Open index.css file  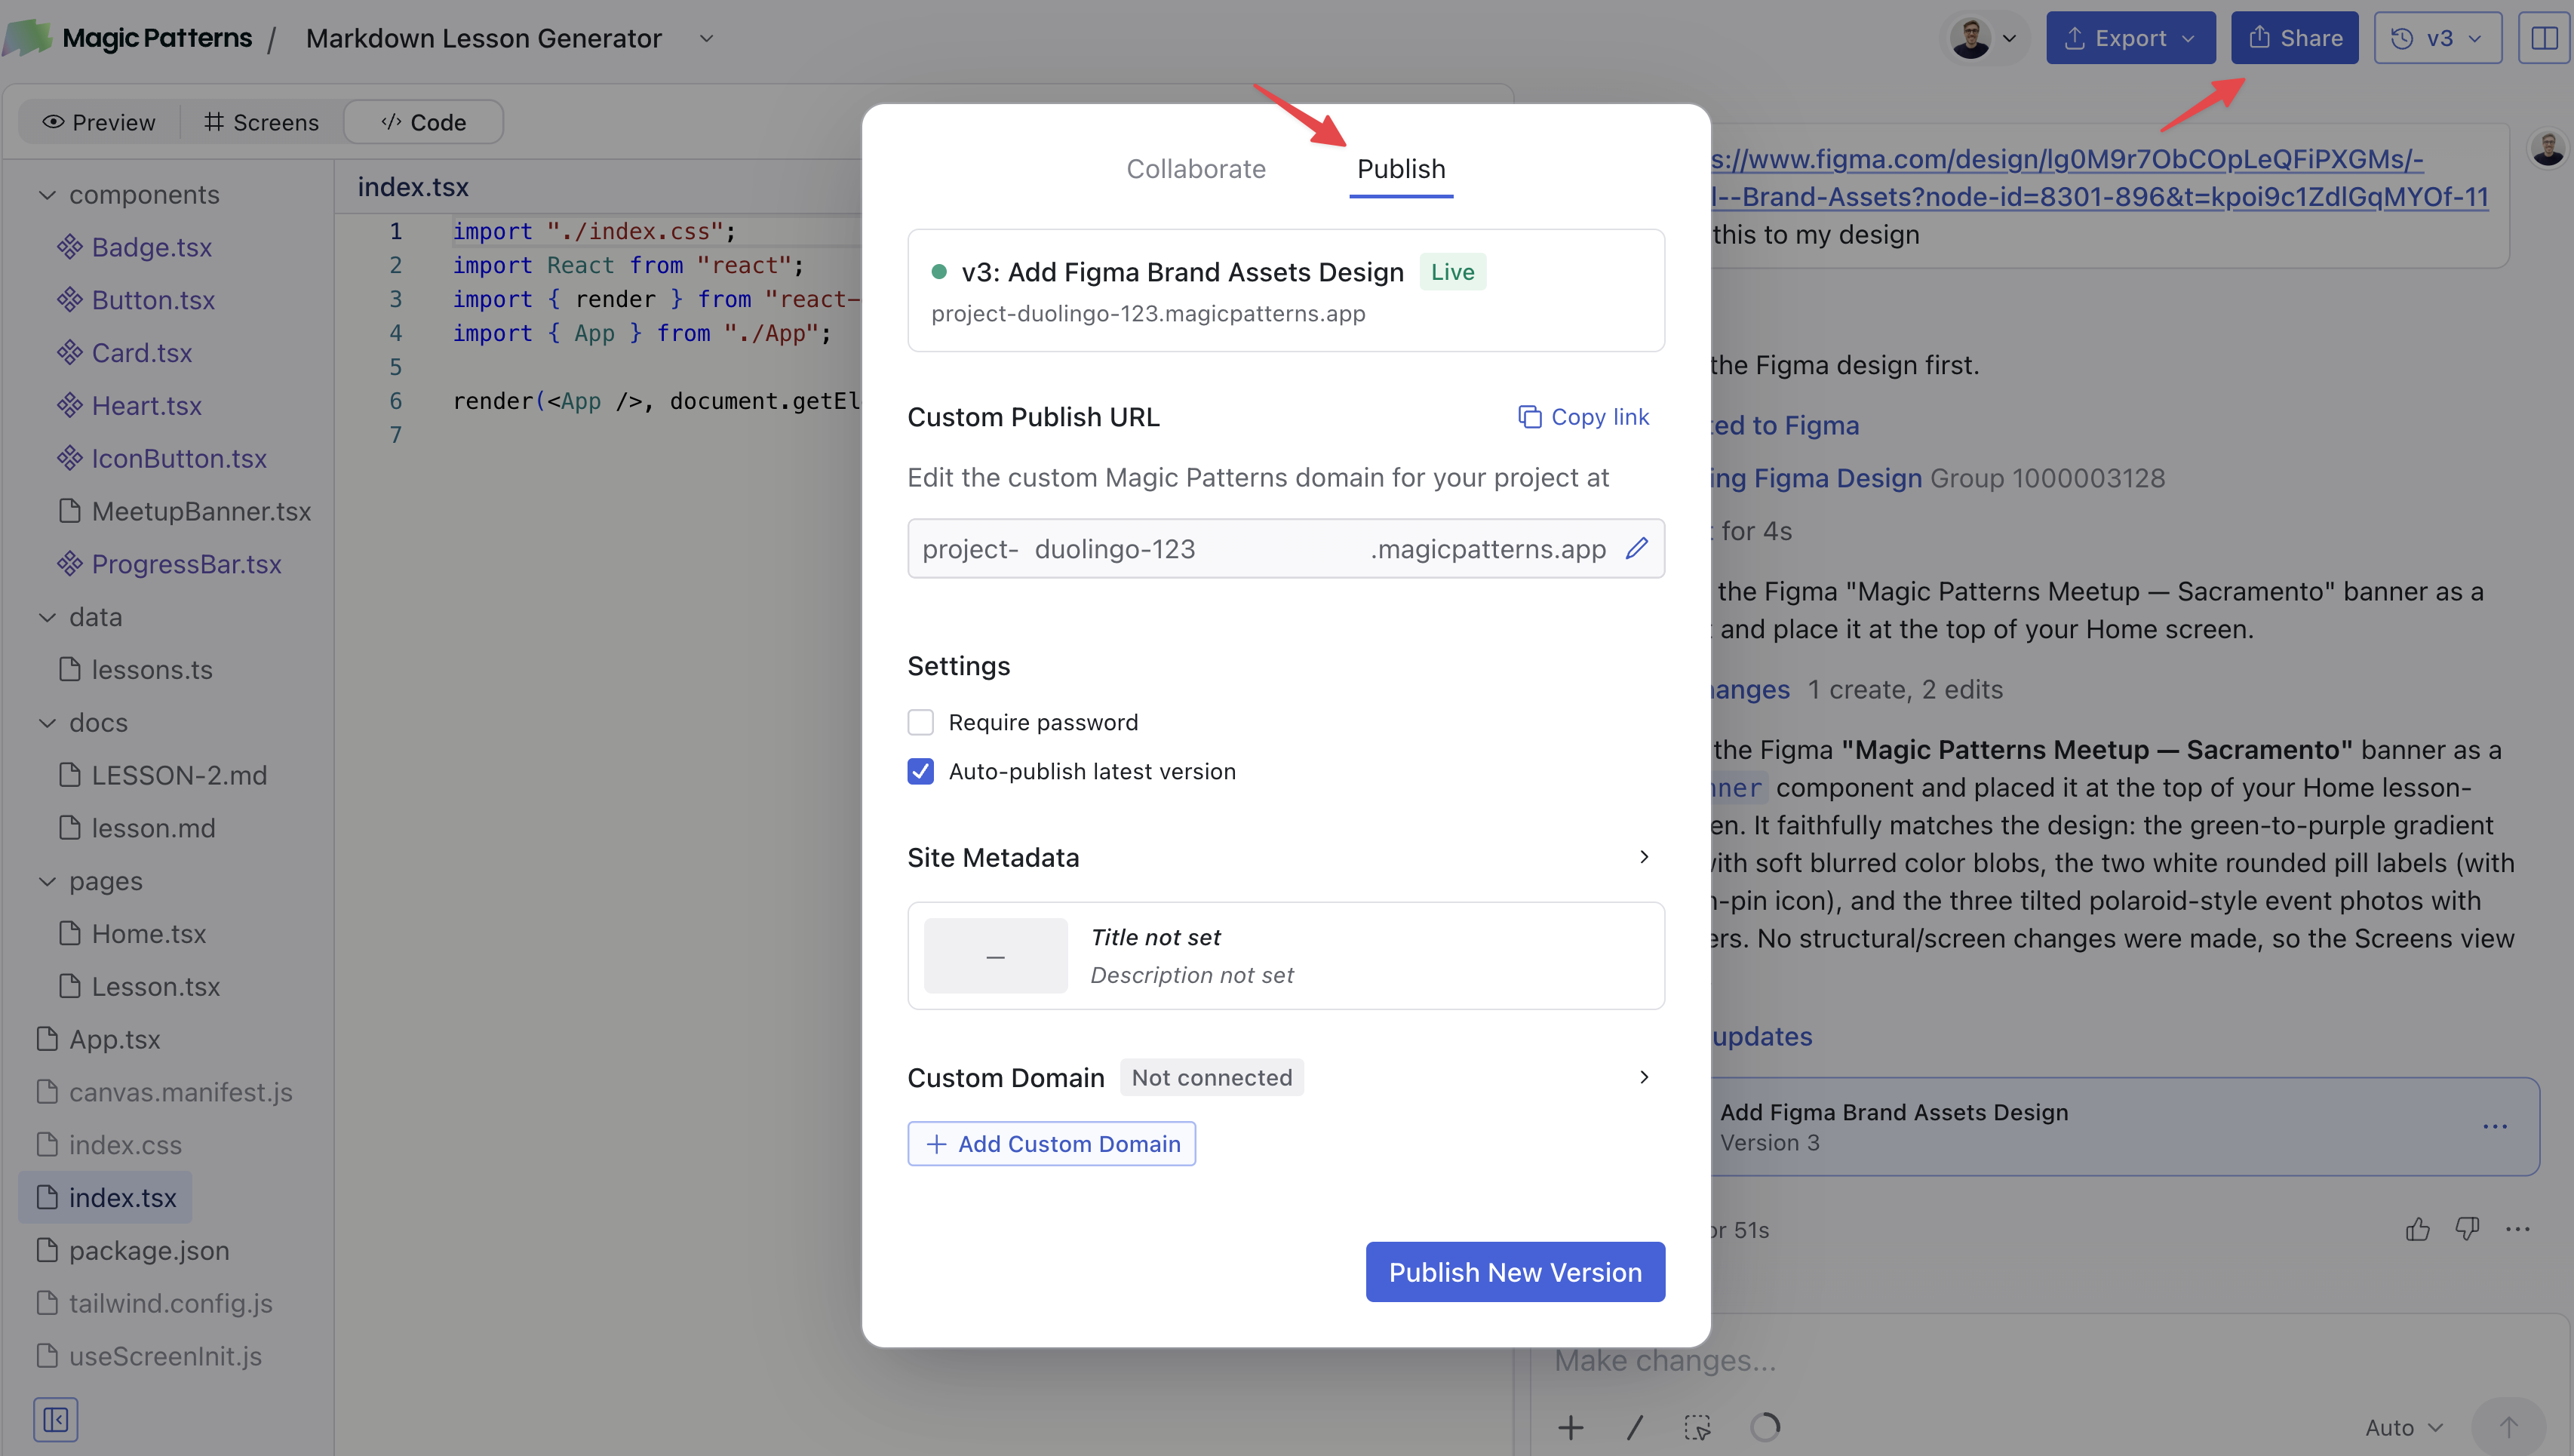tap(108, 1145)
